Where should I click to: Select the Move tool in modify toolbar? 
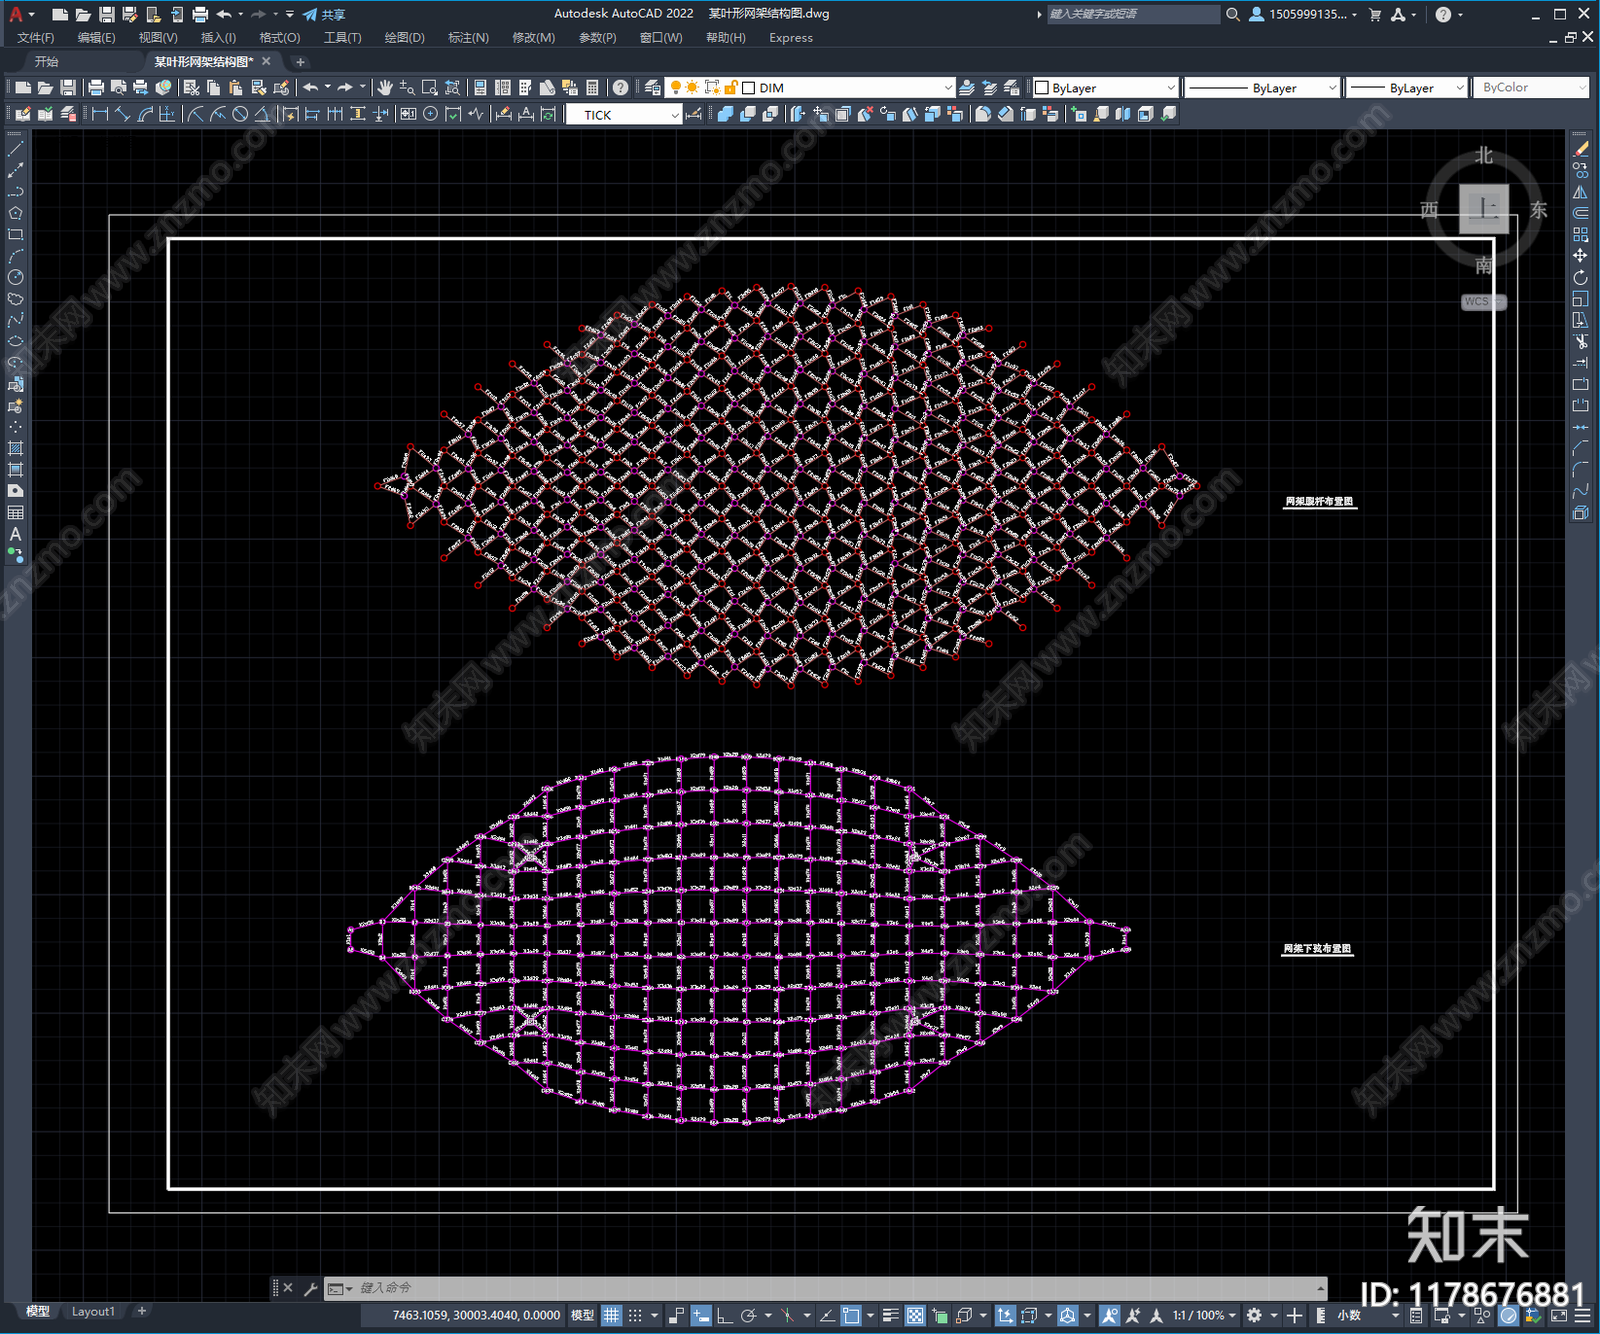[x=1580, y=256]
